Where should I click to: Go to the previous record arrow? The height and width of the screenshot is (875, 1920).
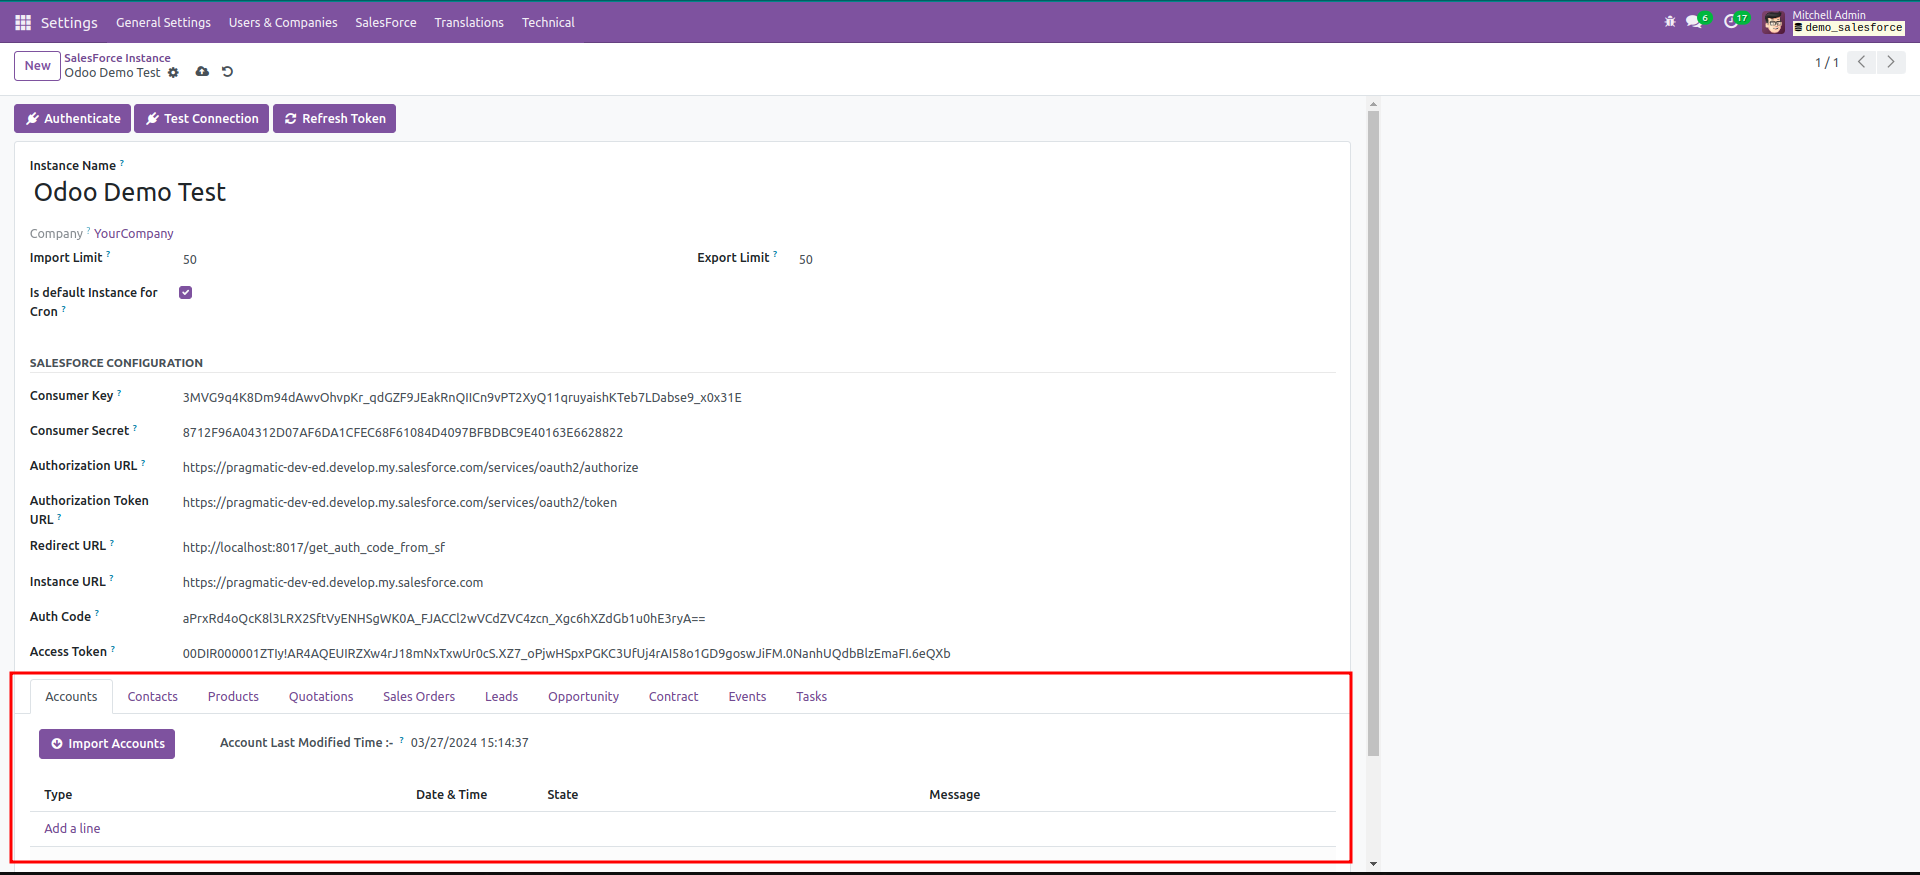[1861, 62]
